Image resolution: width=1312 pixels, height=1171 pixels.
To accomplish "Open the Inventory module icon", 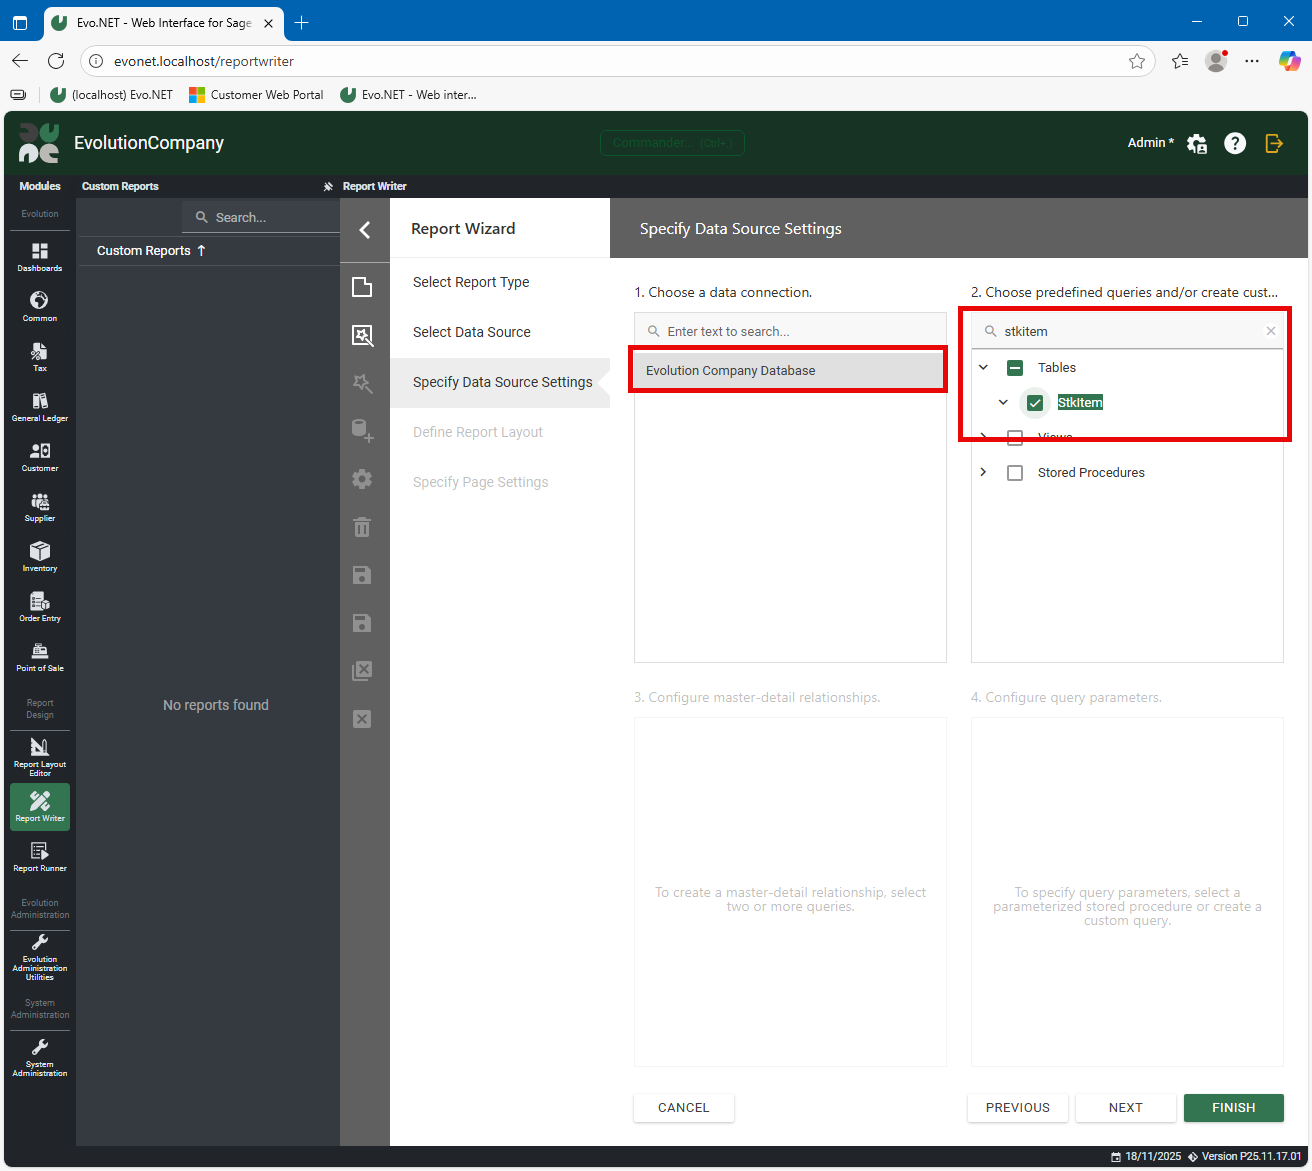I will click(x=40, y=556).
